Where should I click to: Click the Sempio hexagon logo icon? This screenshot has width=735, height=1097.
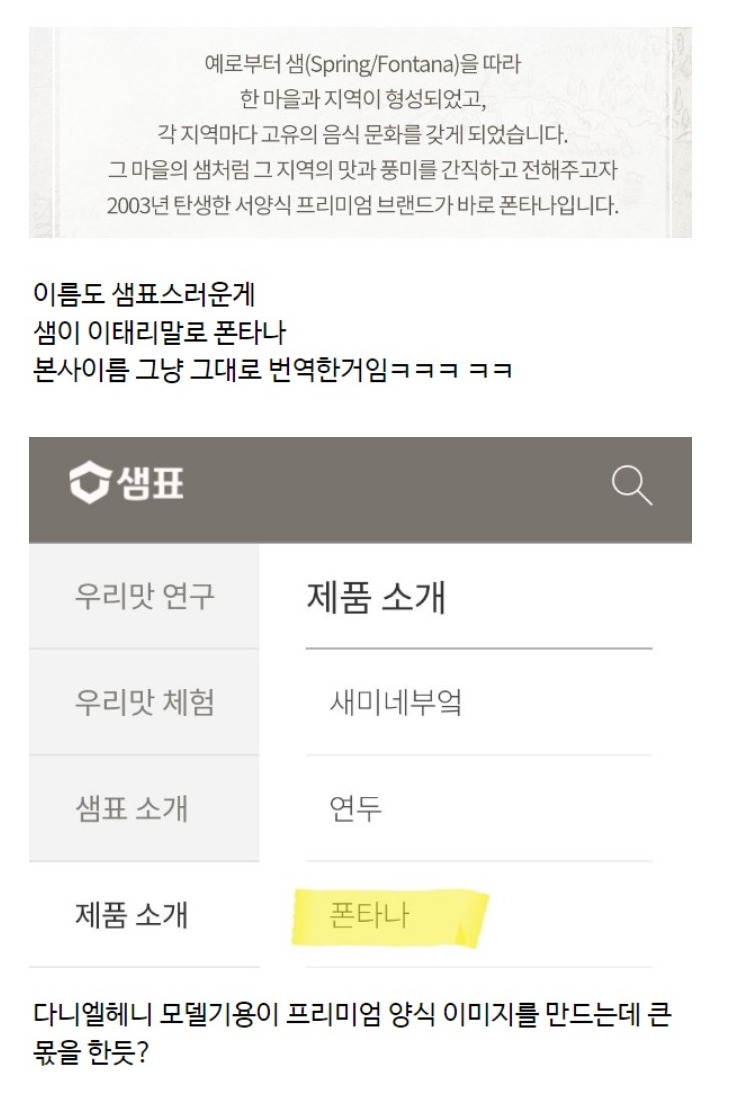(90, 483)
